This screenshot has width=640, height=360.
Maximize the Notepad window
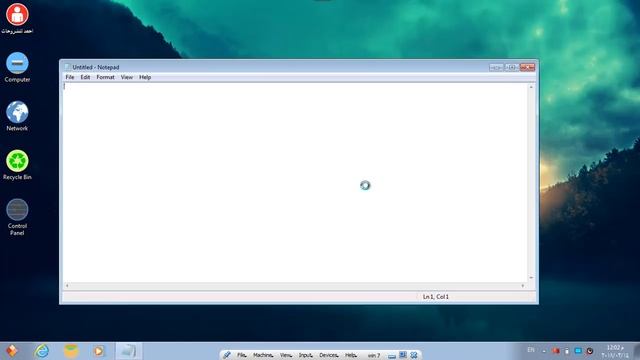511,67
